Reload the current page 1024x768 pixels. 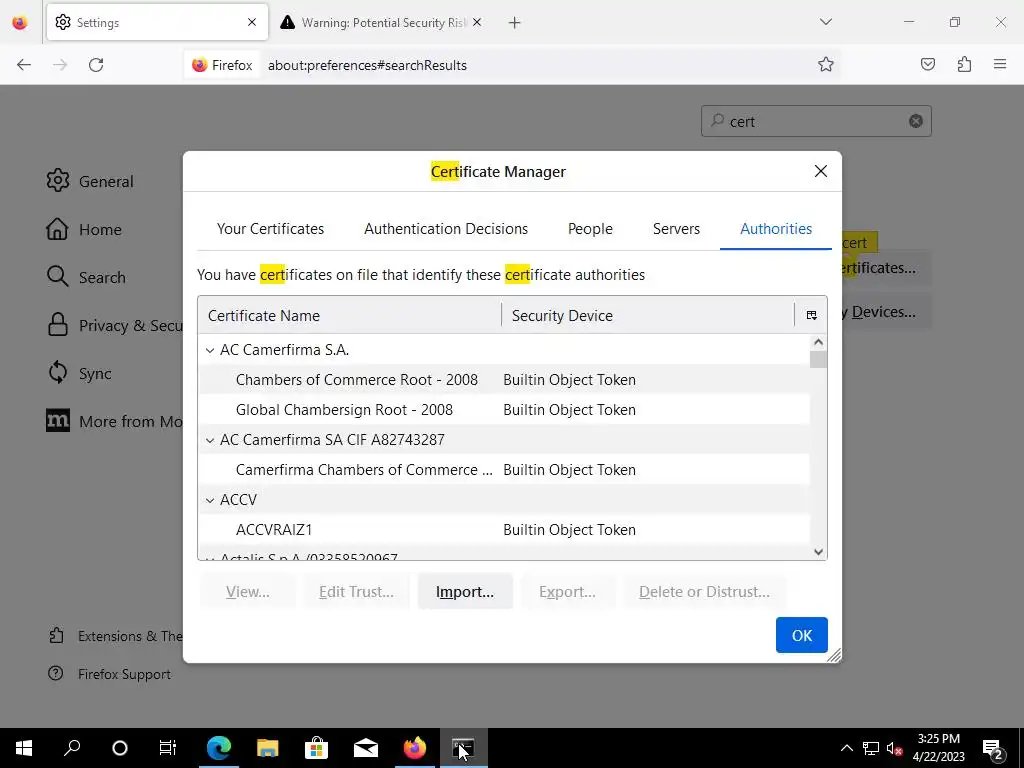(96, 65)
